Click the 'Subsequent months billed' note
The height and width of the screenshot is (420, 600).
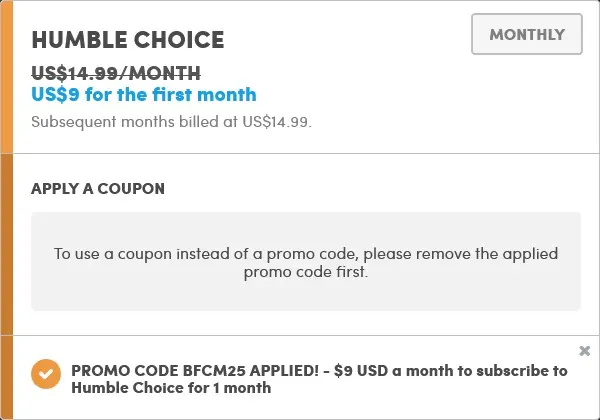171,123
